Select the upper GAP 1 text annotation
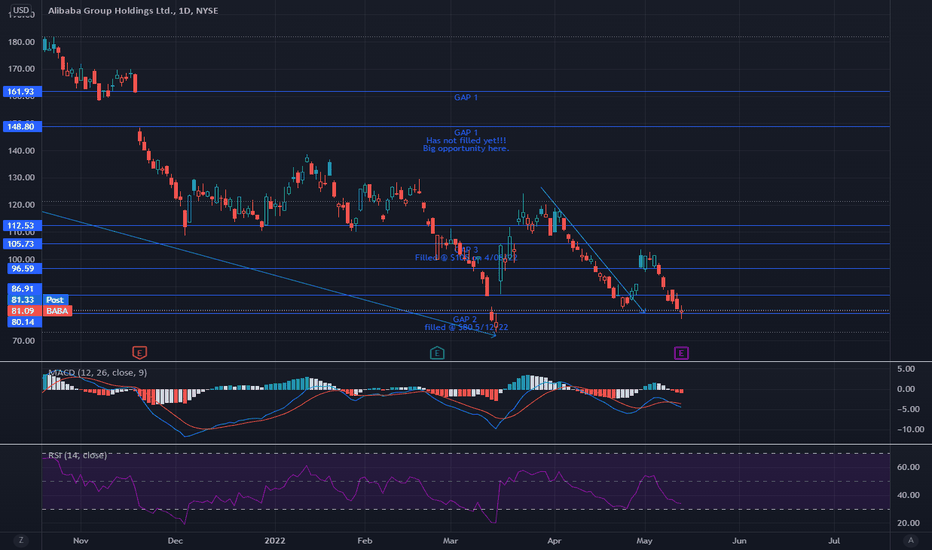Image resolution: width=932 pixels, height=550 pixels. point(466,98)
